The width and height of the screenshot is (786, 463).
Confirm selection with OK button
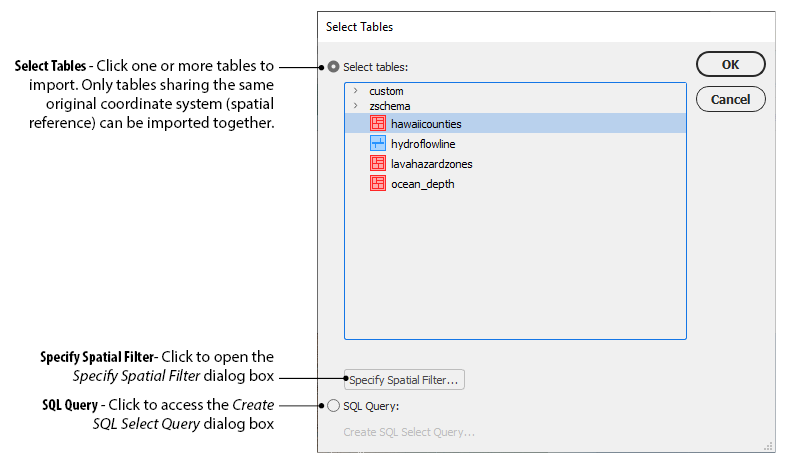pos(730,64)
